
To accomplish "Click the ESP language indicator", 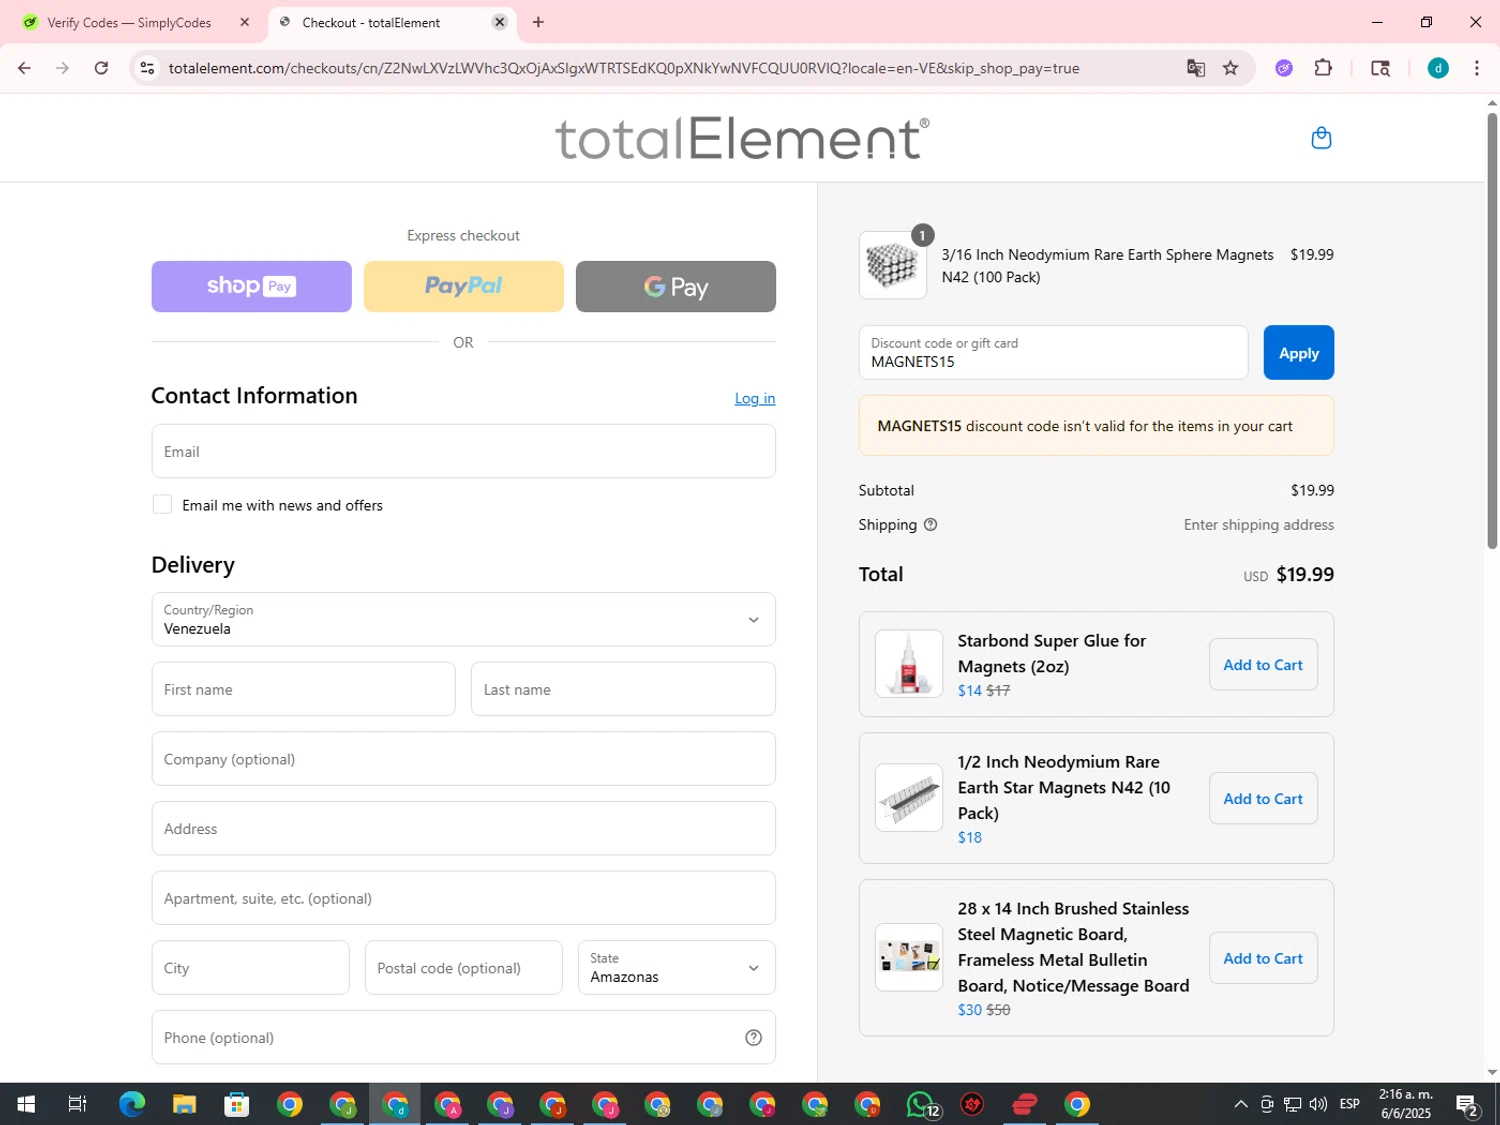I will coord(1349,1104).
